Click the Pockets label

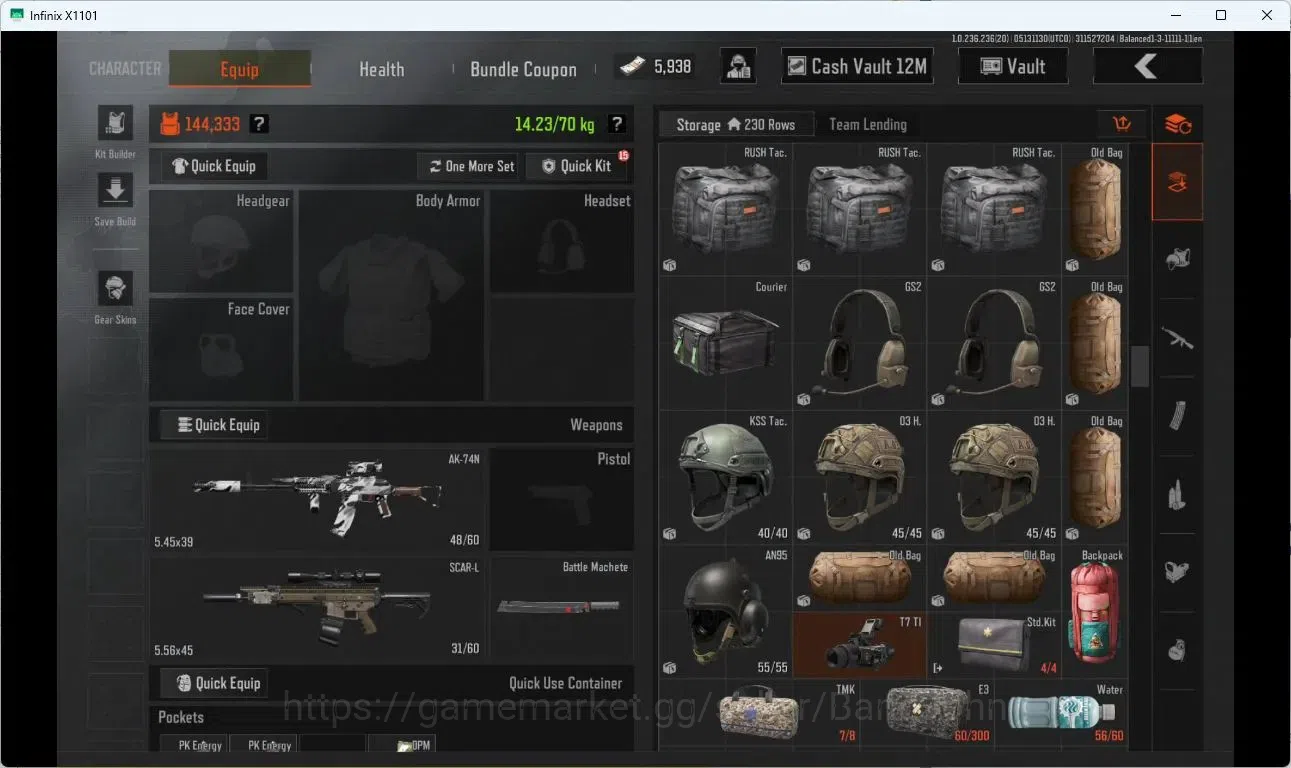pyautogui.click(x=181, y=717)
